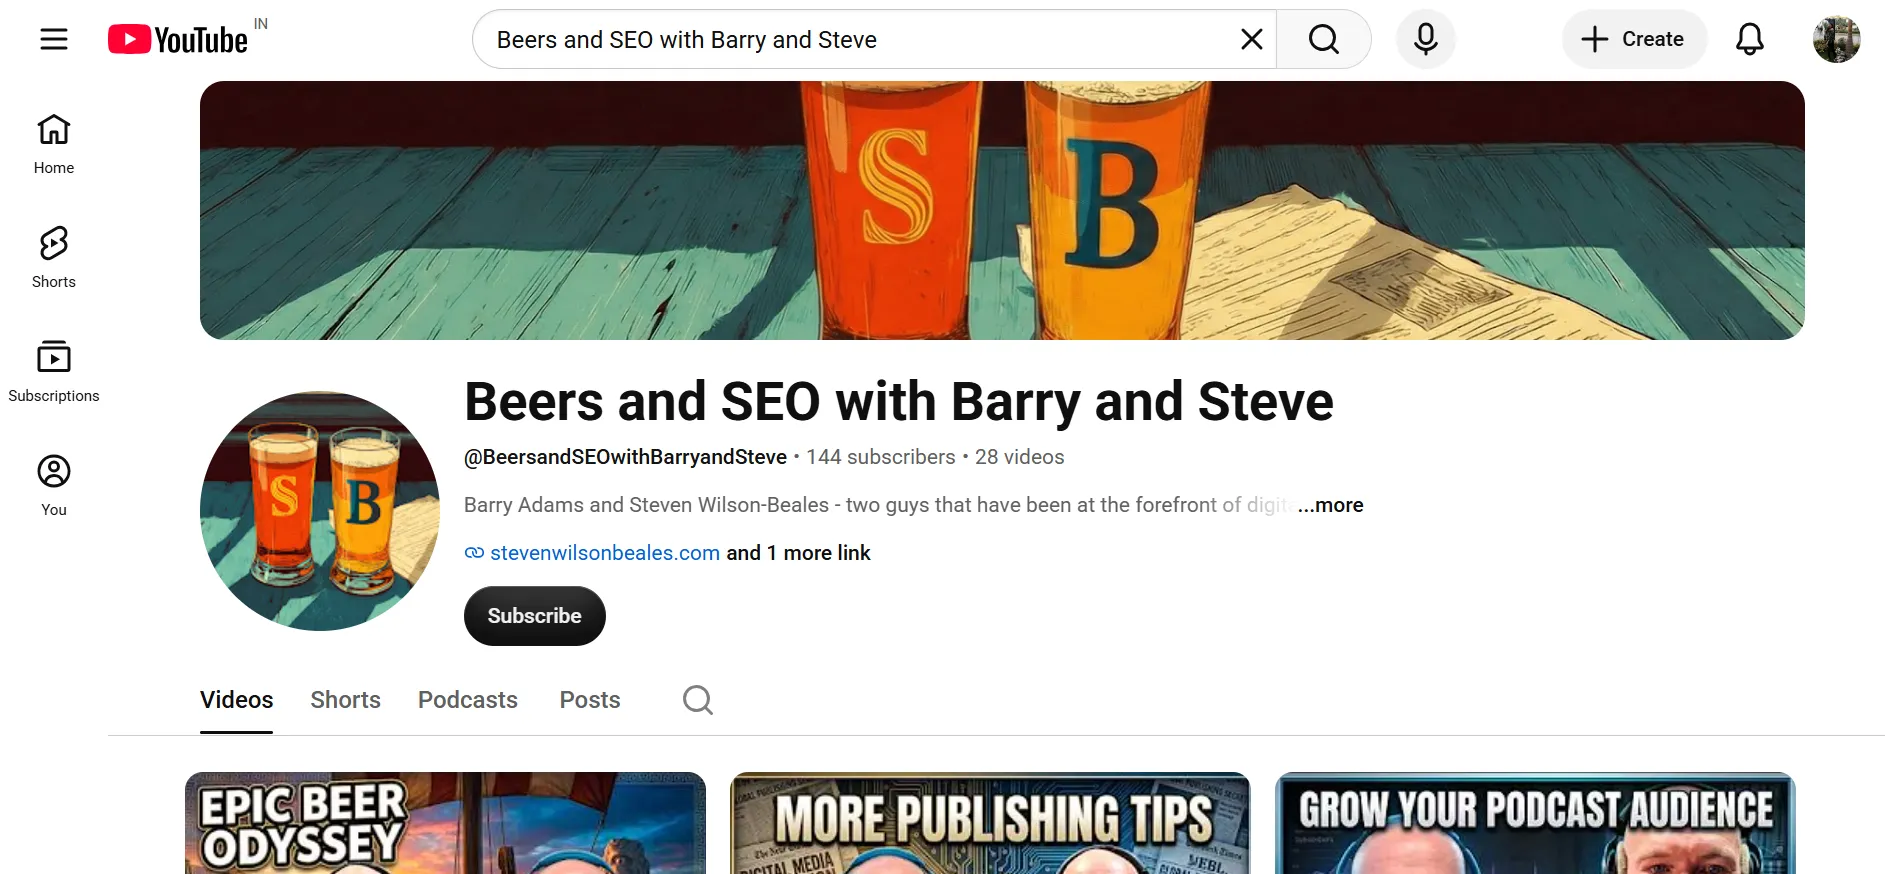Switch to the Posts tab
This screenshot has height=874, width=1885.
[590, 700]
